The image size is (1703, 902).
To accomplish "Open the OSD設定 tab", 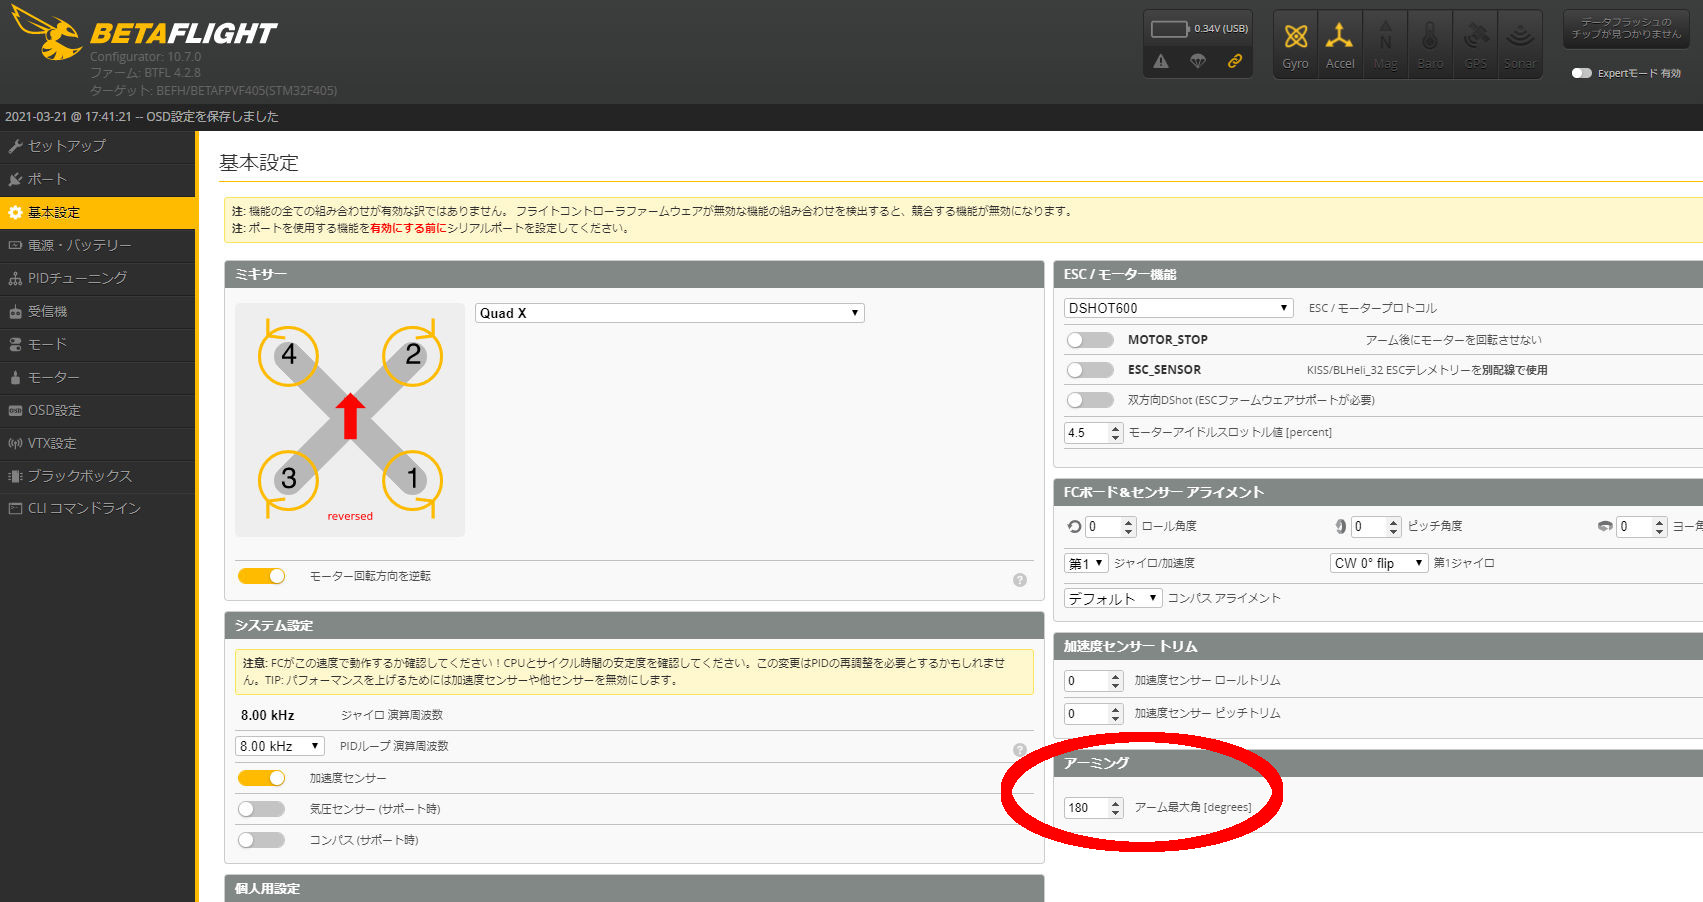I will point(98,410).
